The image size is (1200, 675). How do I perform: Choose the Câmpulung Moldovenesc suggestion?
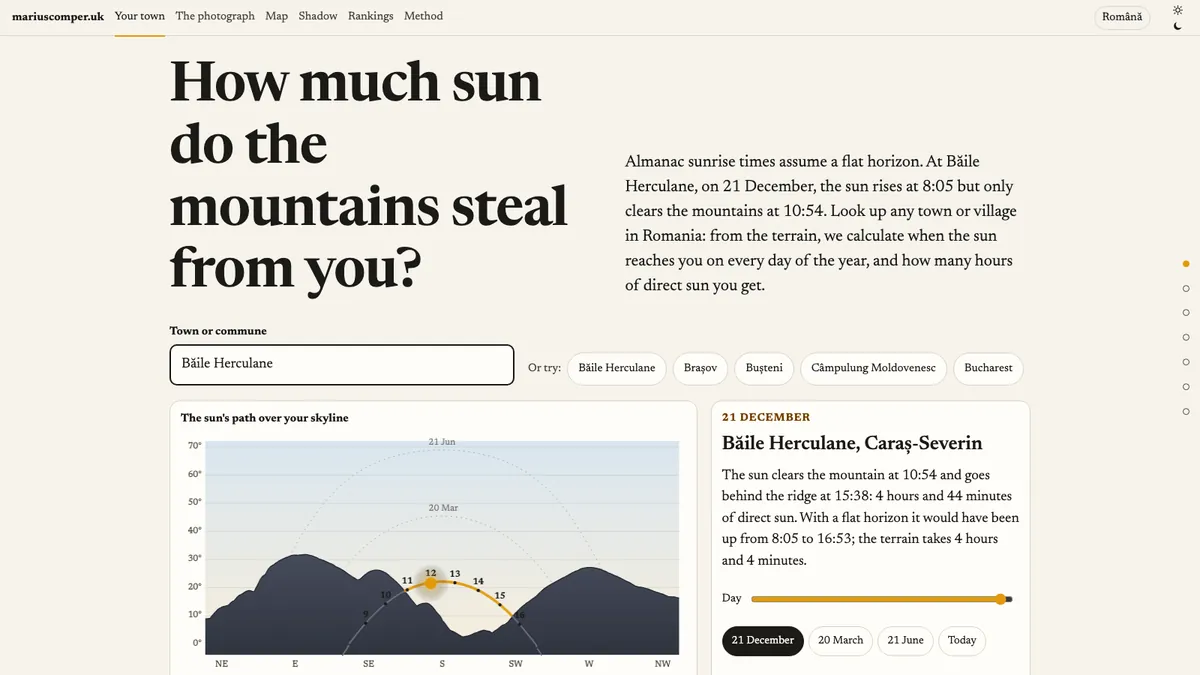(x=874, y=368)
